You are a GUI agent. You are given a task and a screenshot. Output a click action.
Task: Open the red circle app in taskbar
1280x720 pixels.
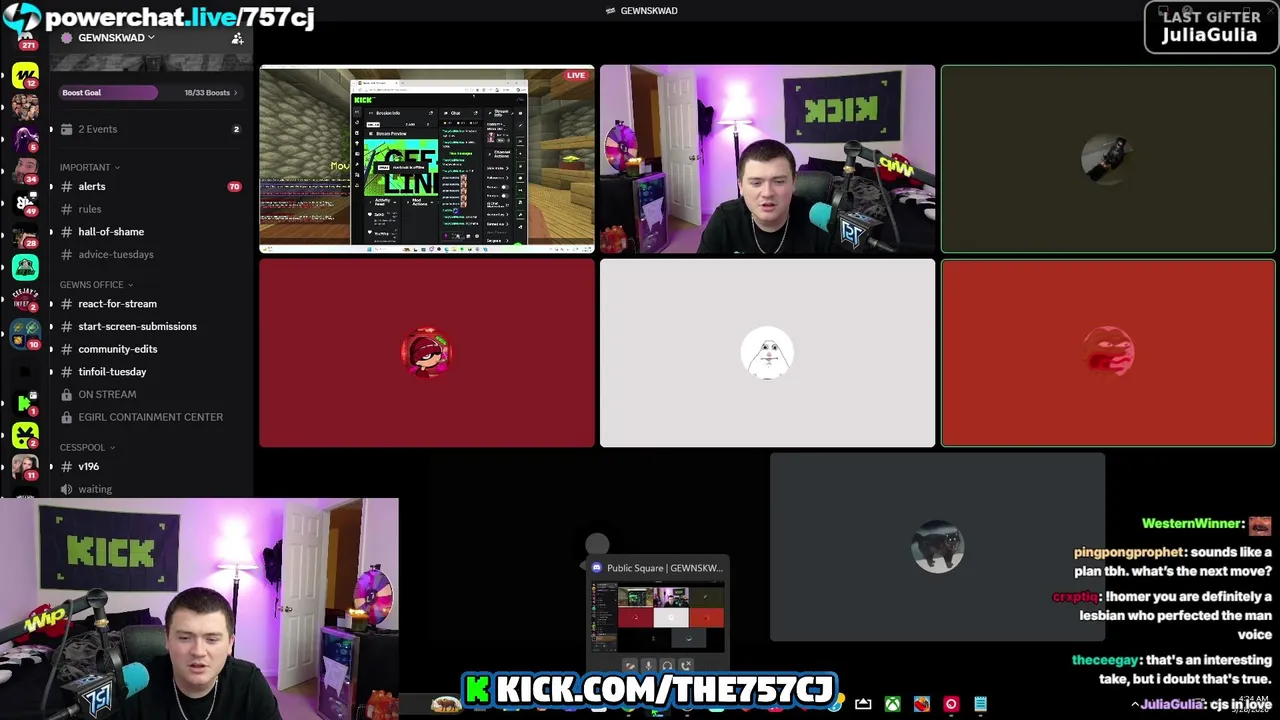click(x=951, y=704)
